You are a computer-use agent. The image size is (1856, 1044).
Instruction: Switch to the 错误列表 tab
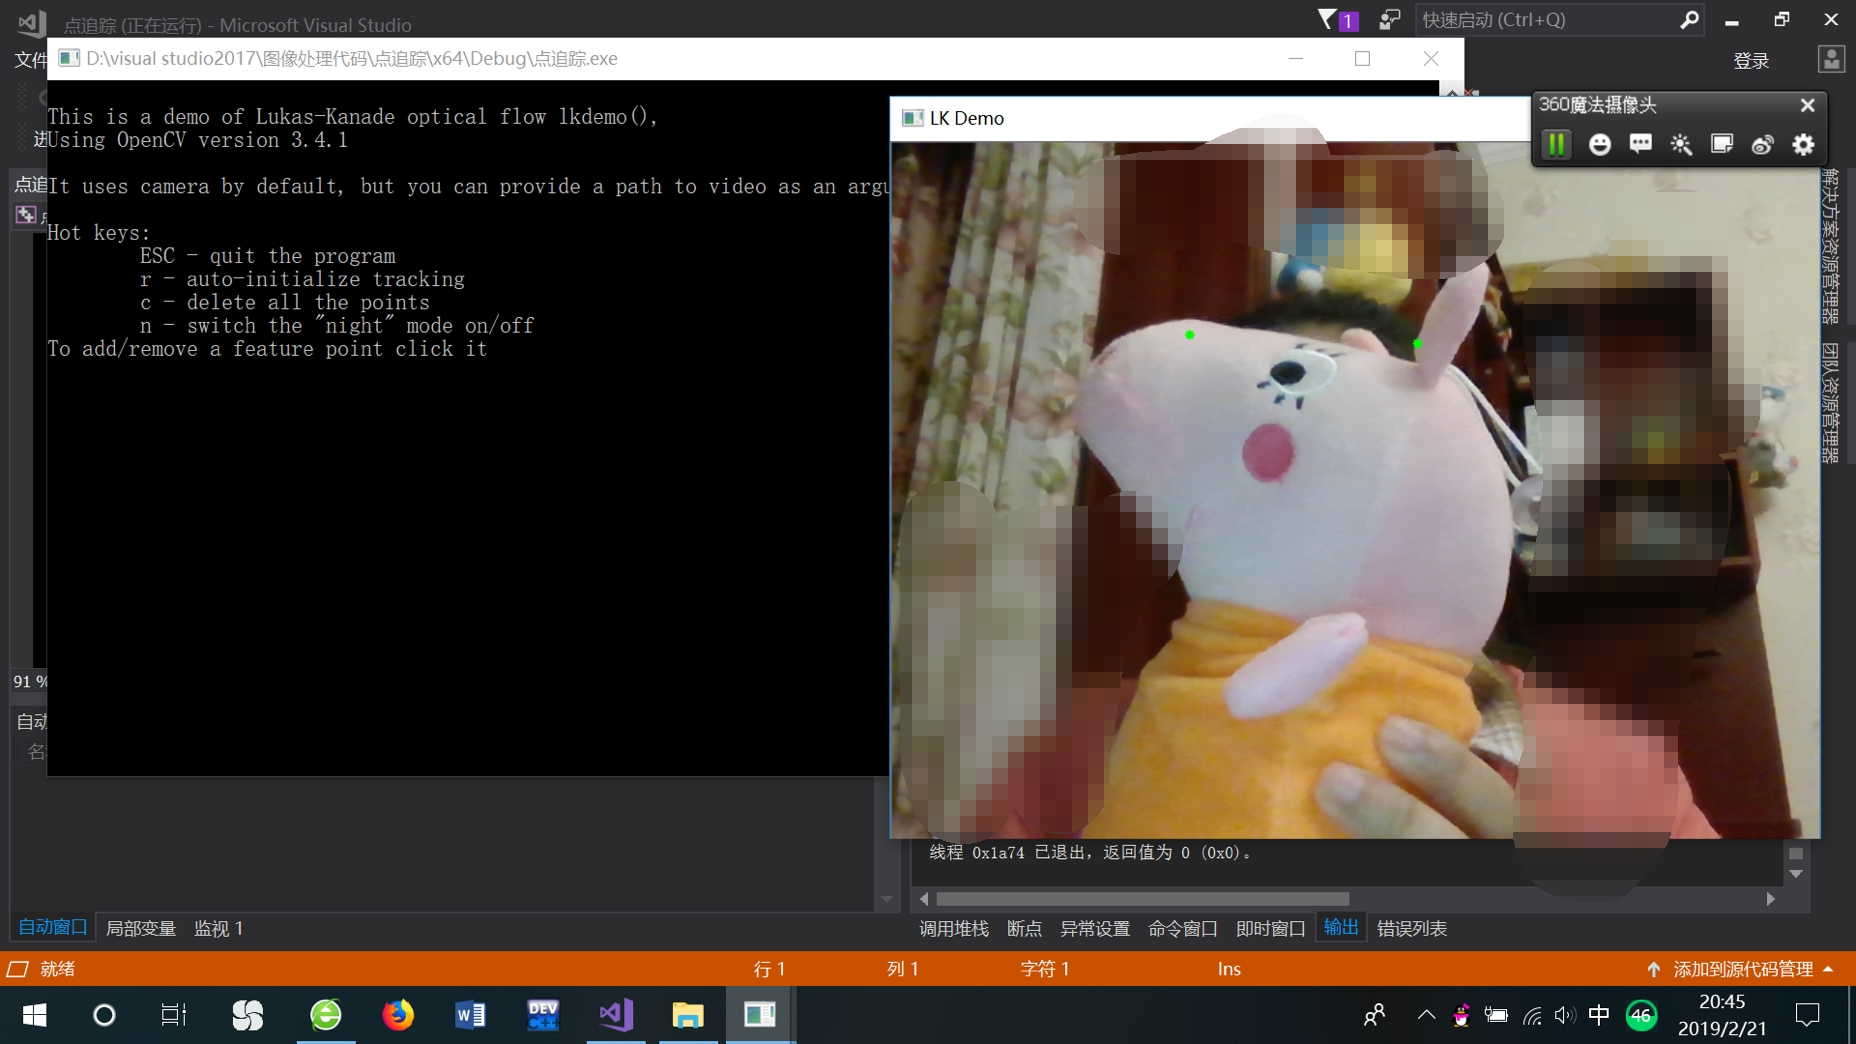[x=1411, y=928]
